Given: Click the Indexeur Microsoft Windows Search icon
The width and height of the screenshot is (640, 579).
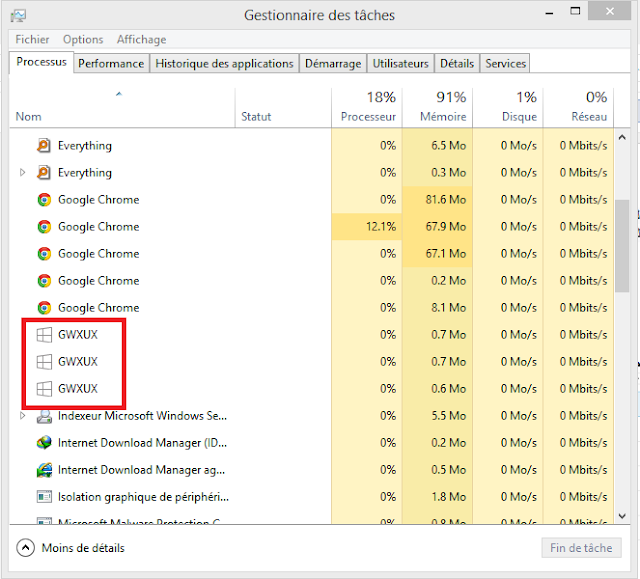Looking at the screenshot, I should [44, 416].
